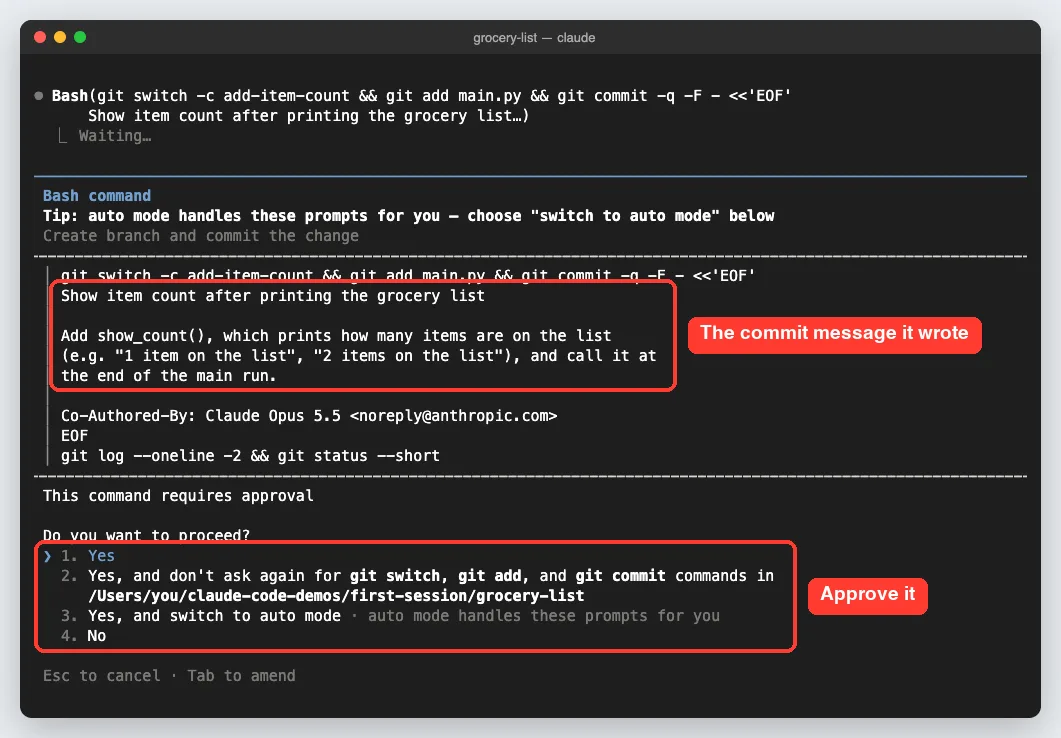Select option 4 "No"
1061x738 pixels.
(83, 635)
